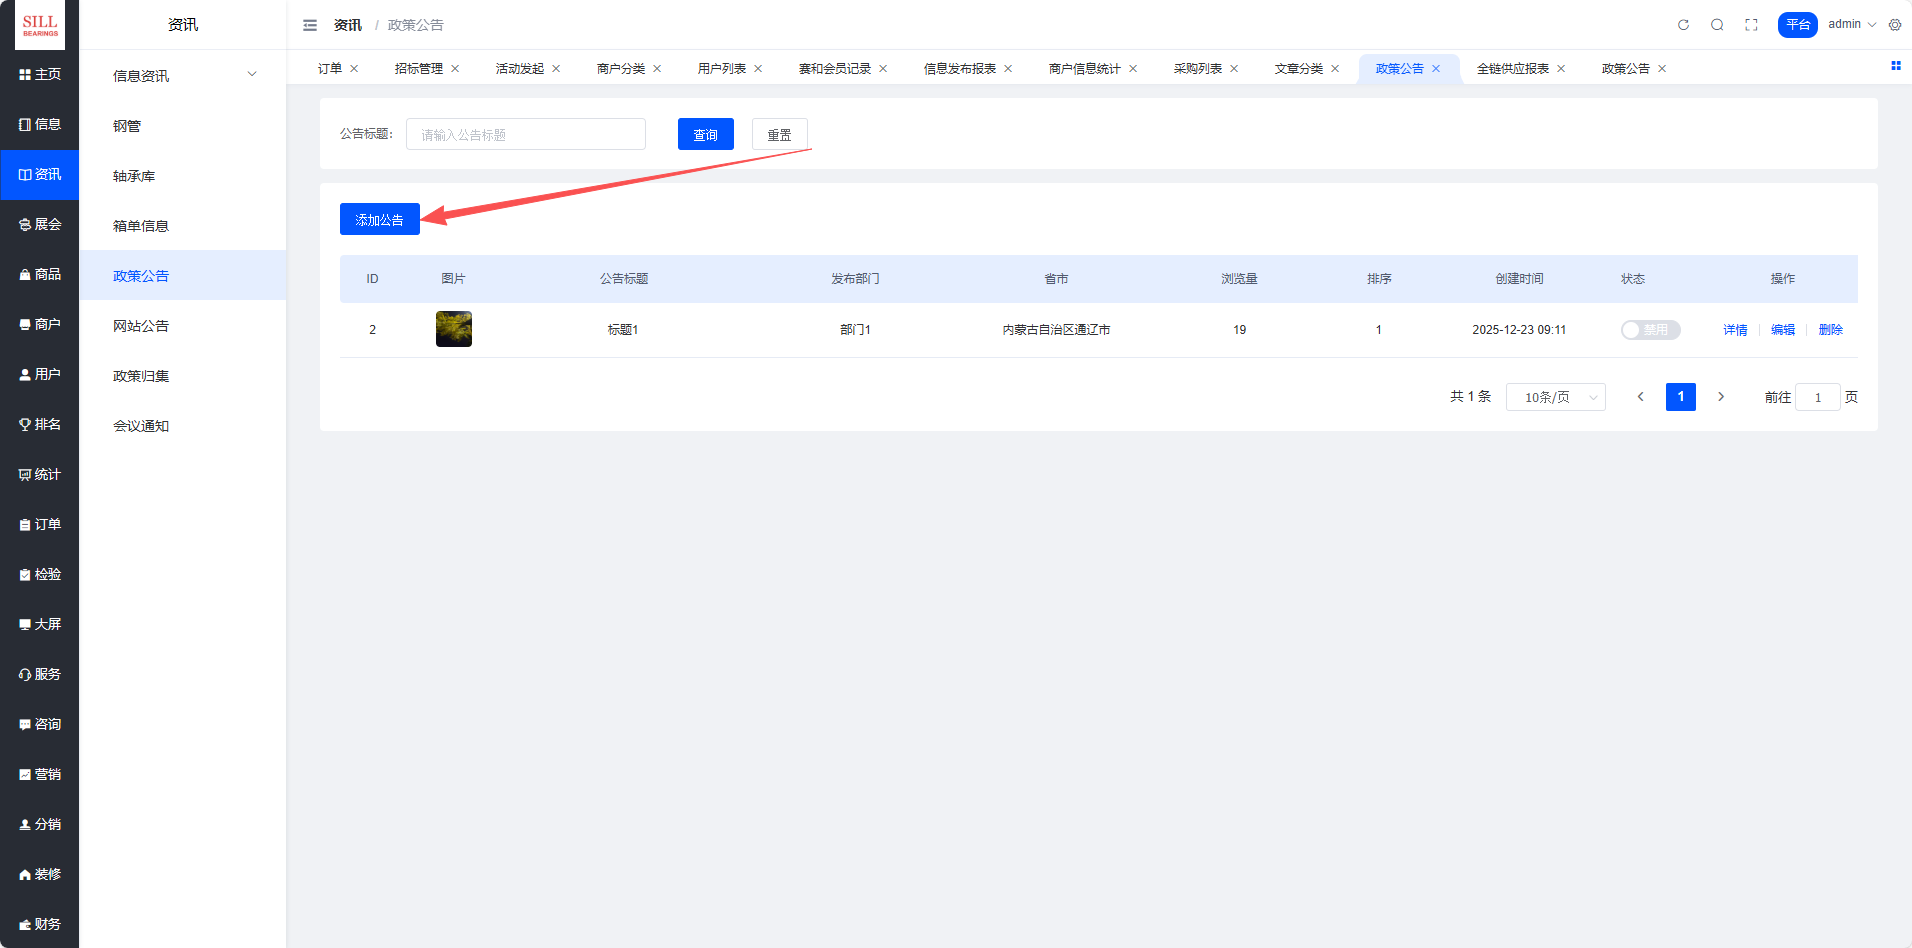Viewport: 1912px width, 948px height.
Task: Open the 10条/页 page size dropdown
Action: pos(1555,397)
